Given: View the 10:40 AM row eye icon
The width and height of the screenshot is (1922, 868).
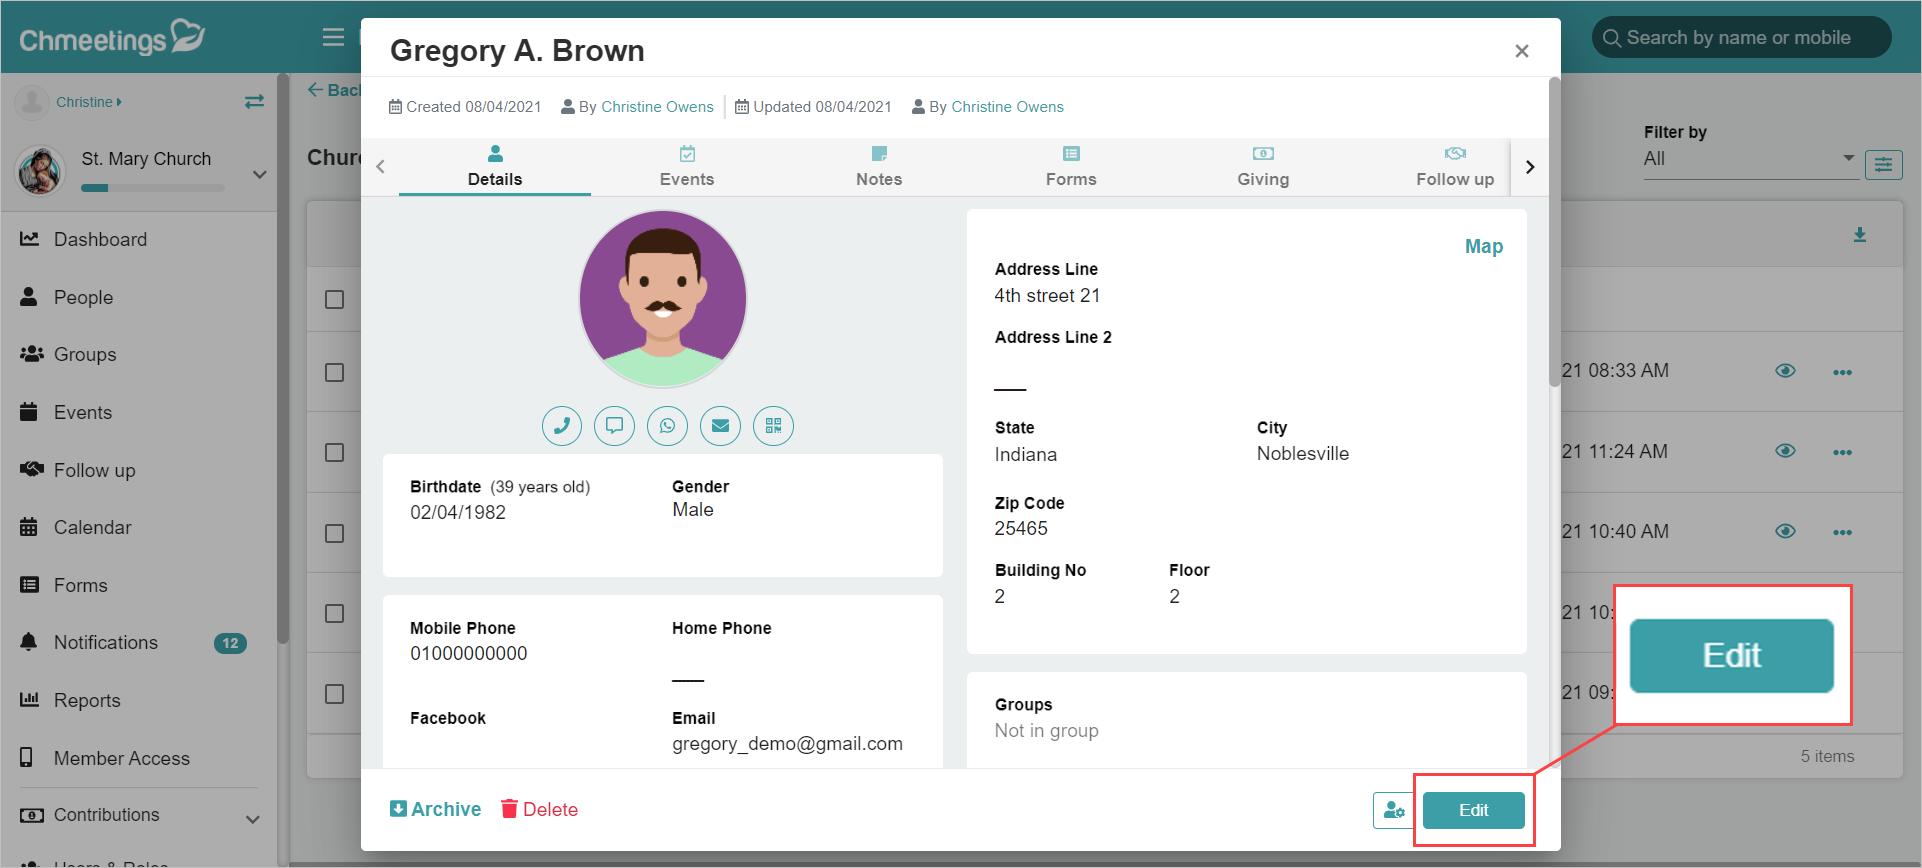Looking at the screenshot, I should click(1785, 531).
